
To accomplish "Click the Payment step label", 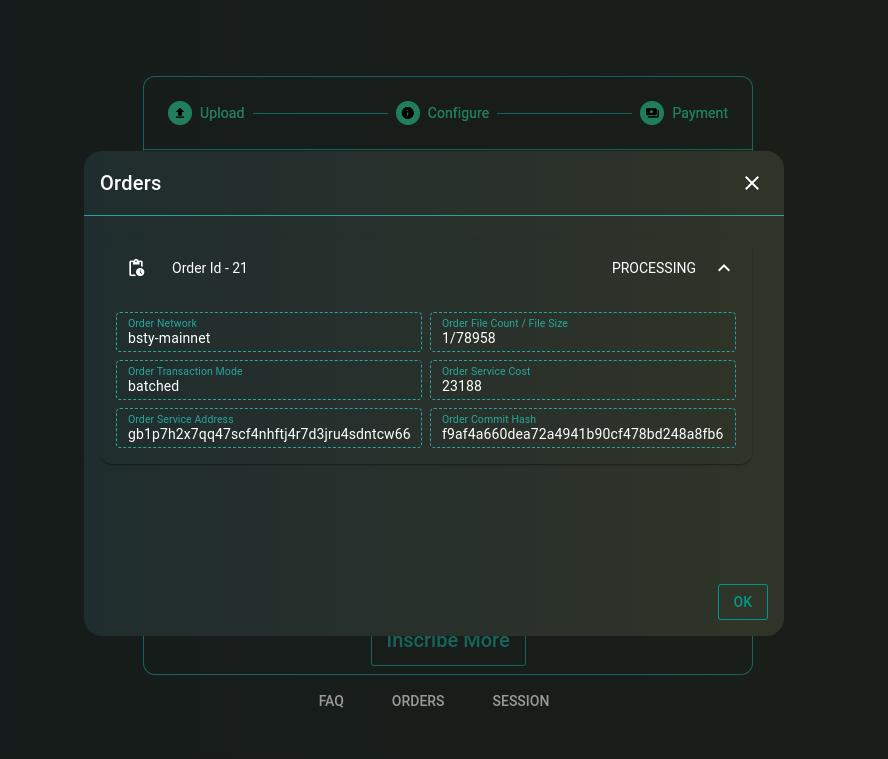I will 699,113.
